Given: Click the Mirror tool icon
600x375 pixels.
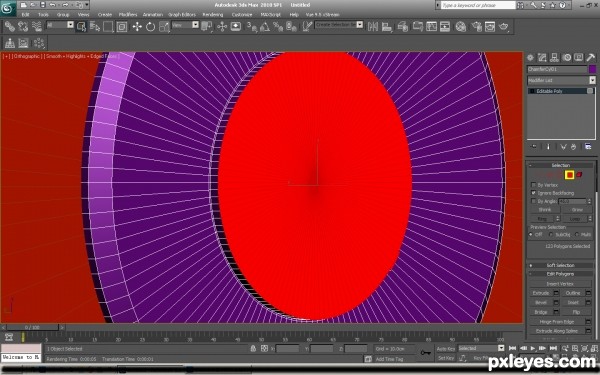Looking at the screenshot, I should [373, 26].
